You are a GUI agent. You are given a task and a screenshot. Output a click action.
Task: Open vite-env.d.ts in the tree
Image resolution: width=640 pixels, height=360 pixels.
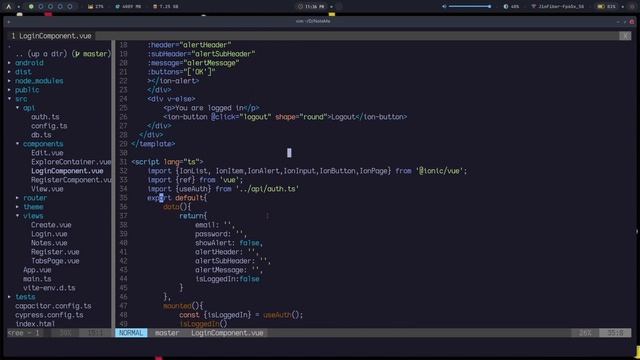49,288
